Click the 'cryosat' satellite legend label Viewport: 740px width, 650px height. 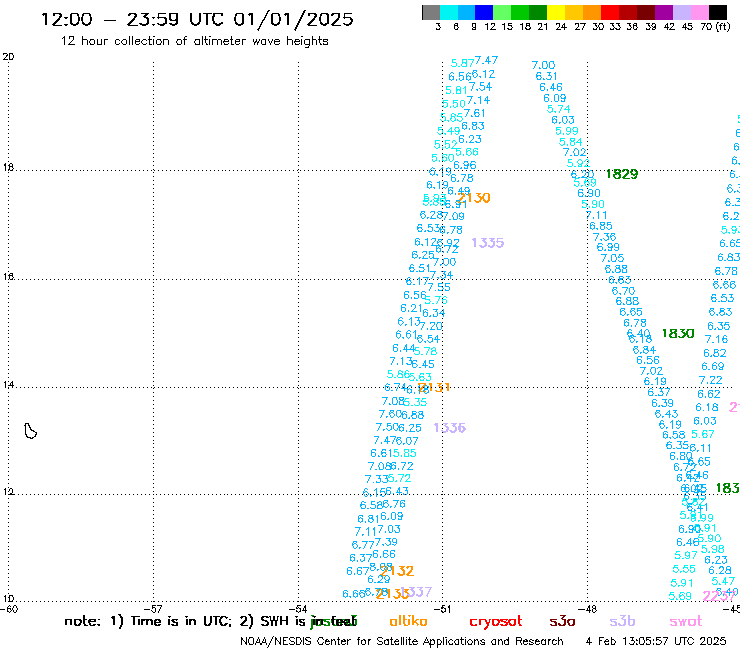(496, 621)
